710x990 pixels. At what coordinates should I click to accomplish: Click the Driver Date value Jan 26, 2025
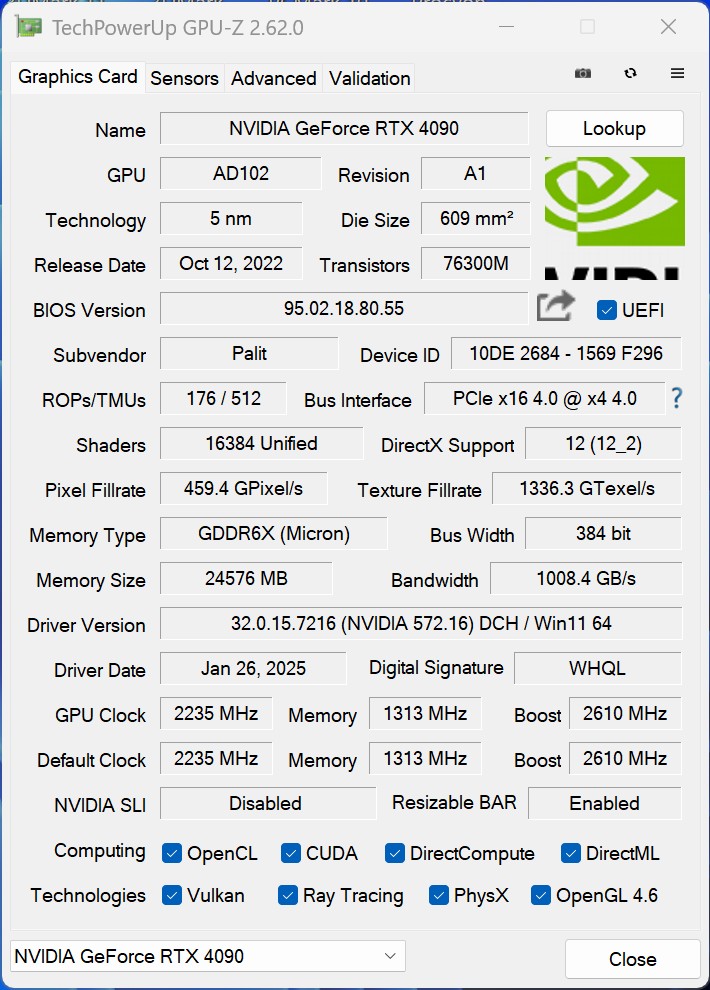[x=253, y=668]
